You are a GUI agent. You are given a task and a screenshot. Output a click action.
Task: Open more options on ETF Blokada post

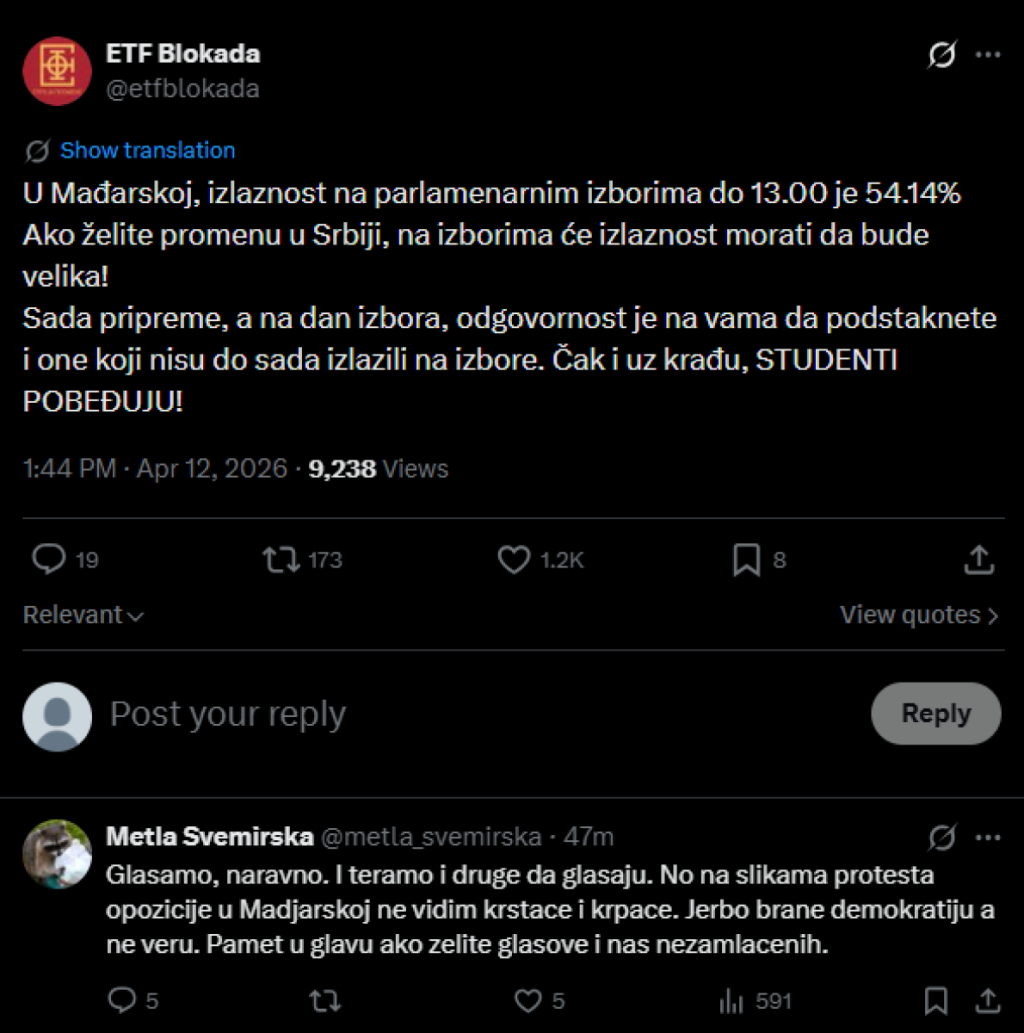(x=988, y=55)
